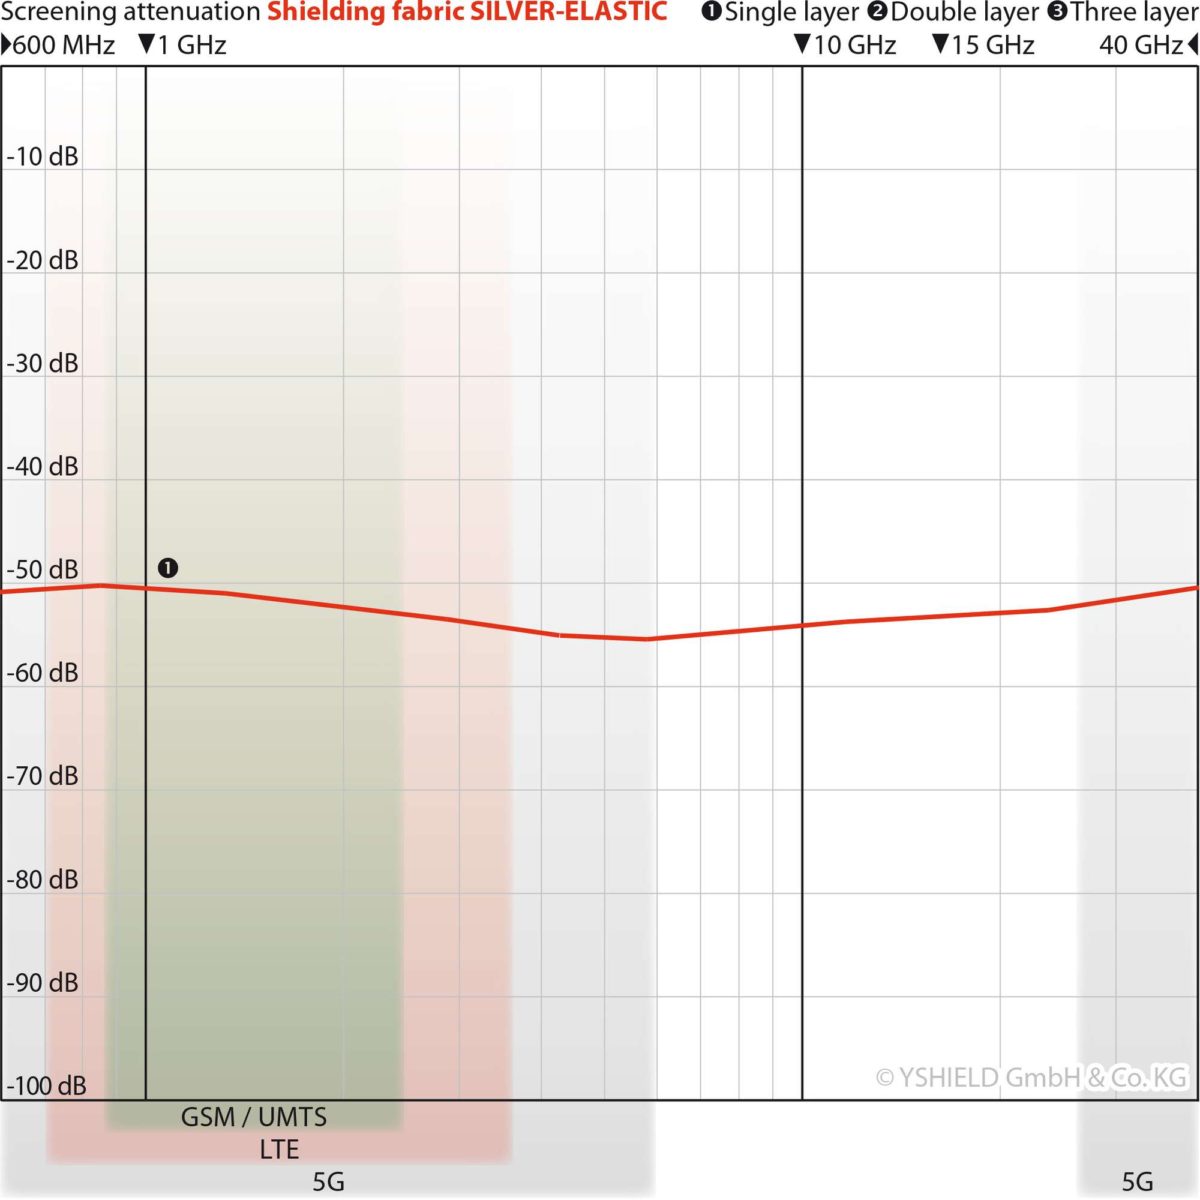
Task: Click the 40 GHz triangle marker
Action: [1192, 45]
